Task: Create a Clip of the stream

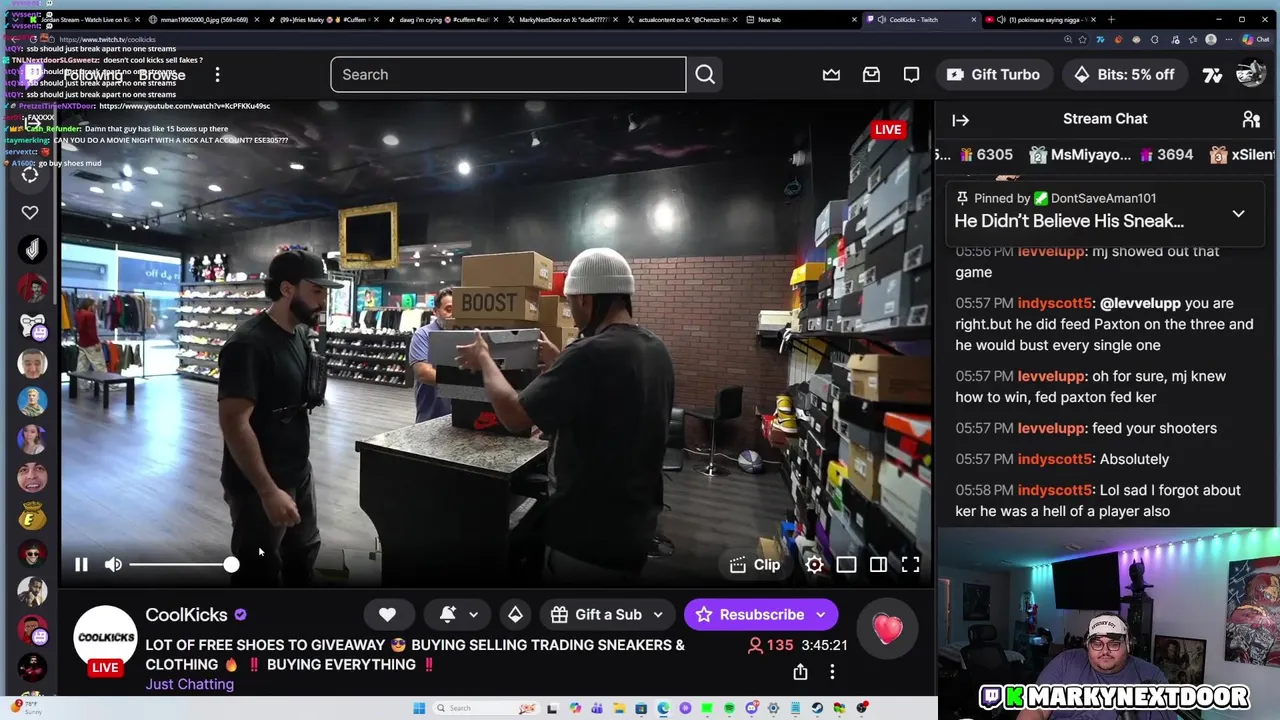Action: coord(755,565)
